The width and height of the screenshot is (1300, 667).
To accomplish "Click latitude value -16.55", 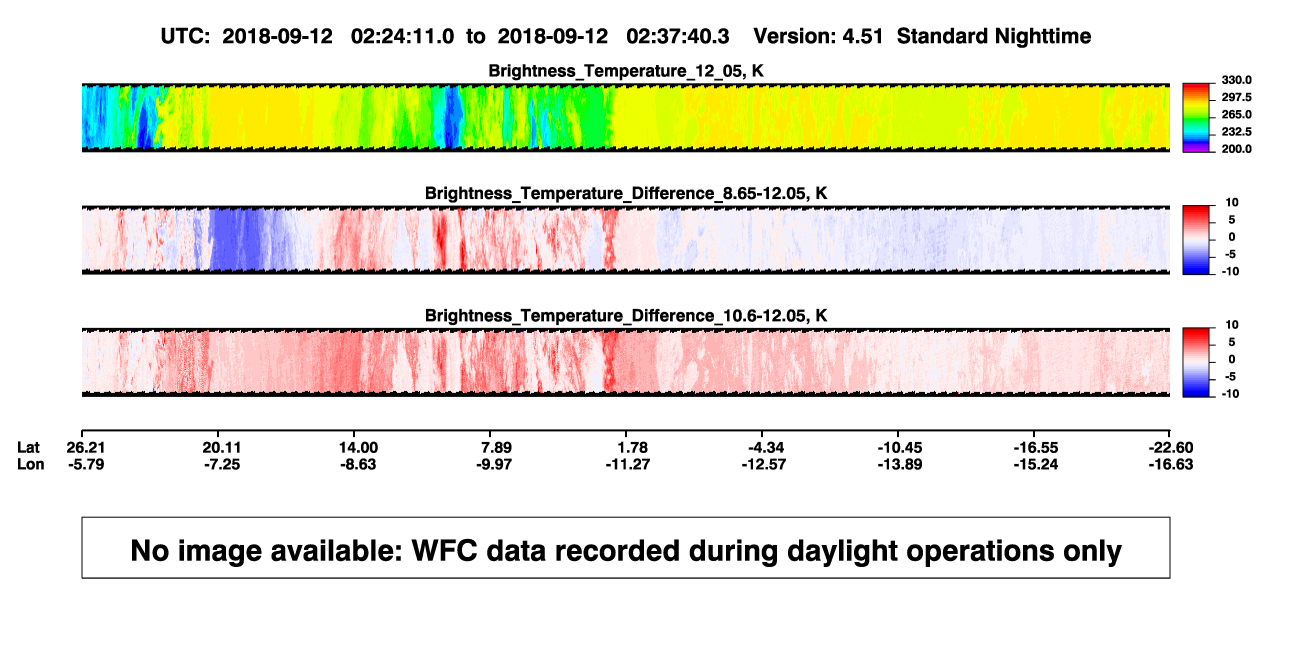I will [x=1034, y=446].
